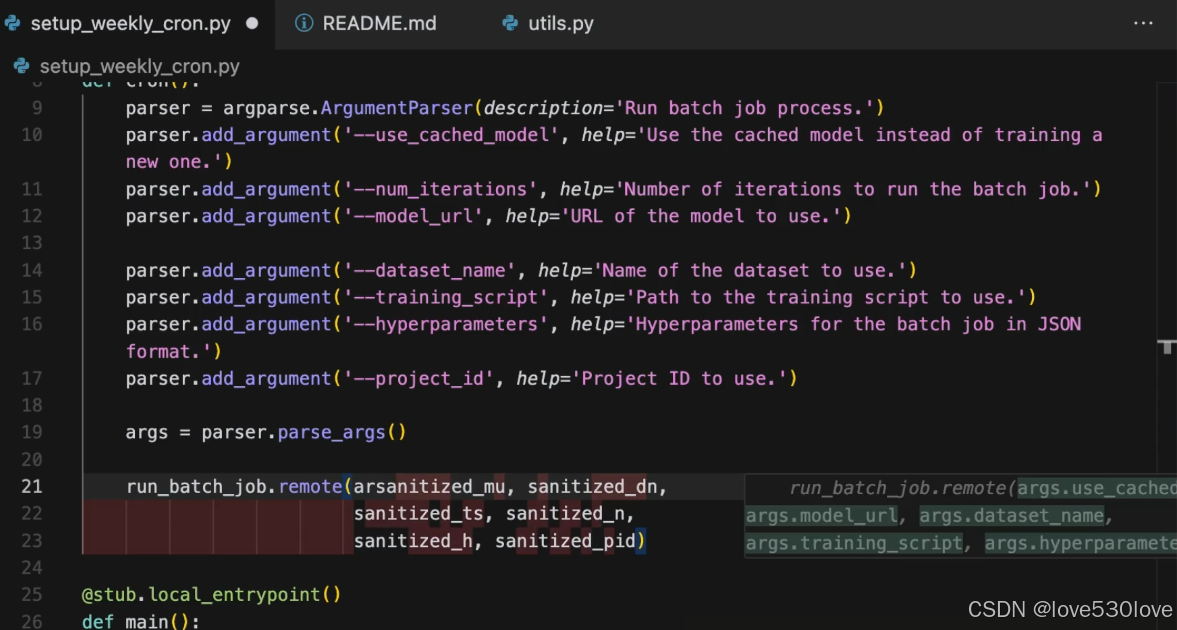Click line number 9 in the gutter
Viewport: 1177px width, 630px height.
[38, 108]
